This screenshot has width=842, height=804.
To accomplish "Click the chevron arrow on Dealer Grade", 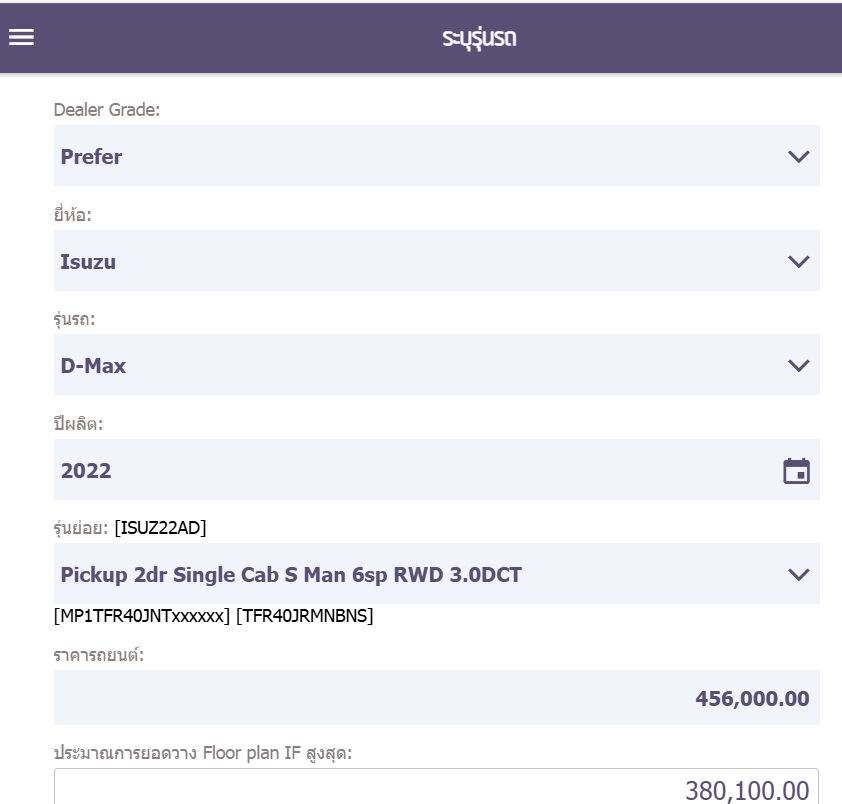I will pyautogui.click(x=798, y=156).
